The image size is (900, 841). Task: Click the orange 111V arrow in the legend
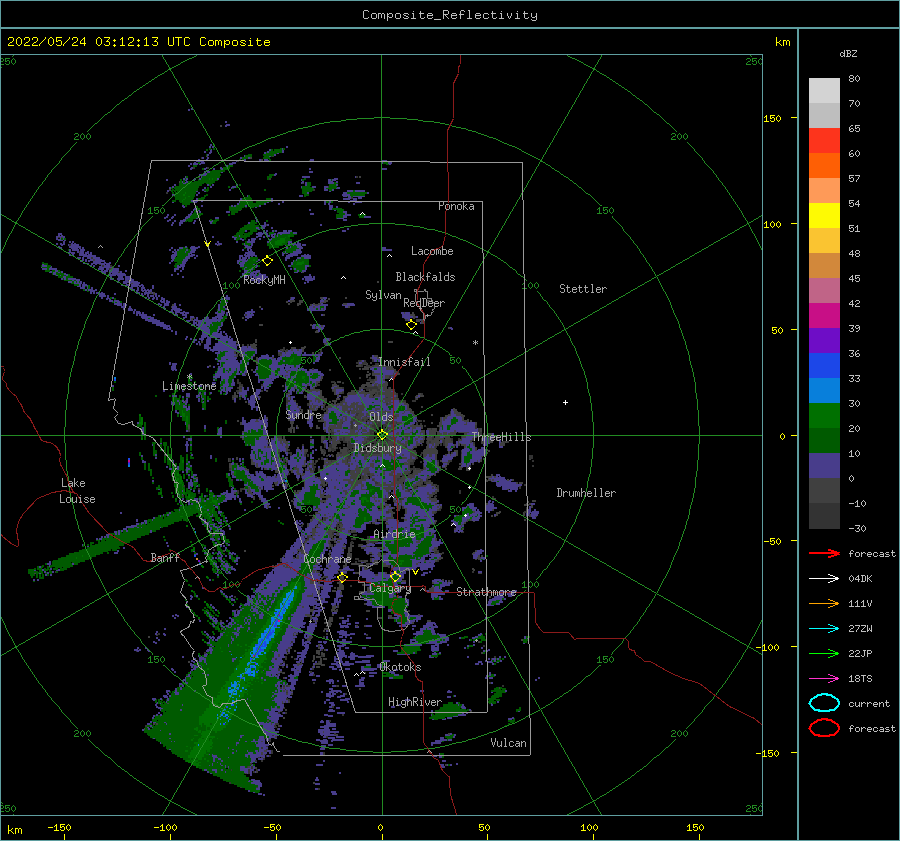click(824, 603)
